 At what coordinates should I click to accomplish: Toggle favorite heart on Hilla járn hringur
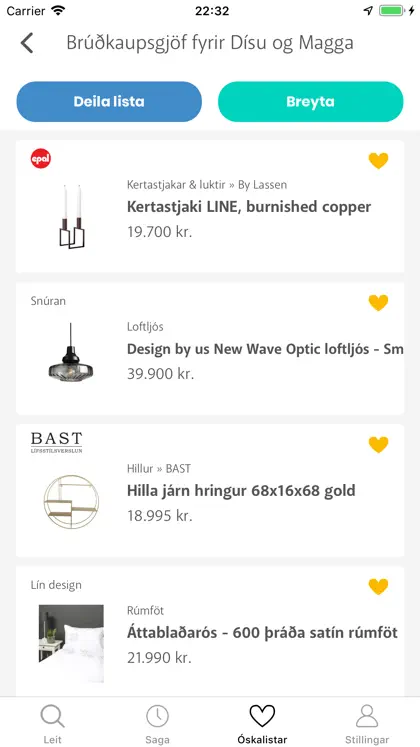[379, 445]
